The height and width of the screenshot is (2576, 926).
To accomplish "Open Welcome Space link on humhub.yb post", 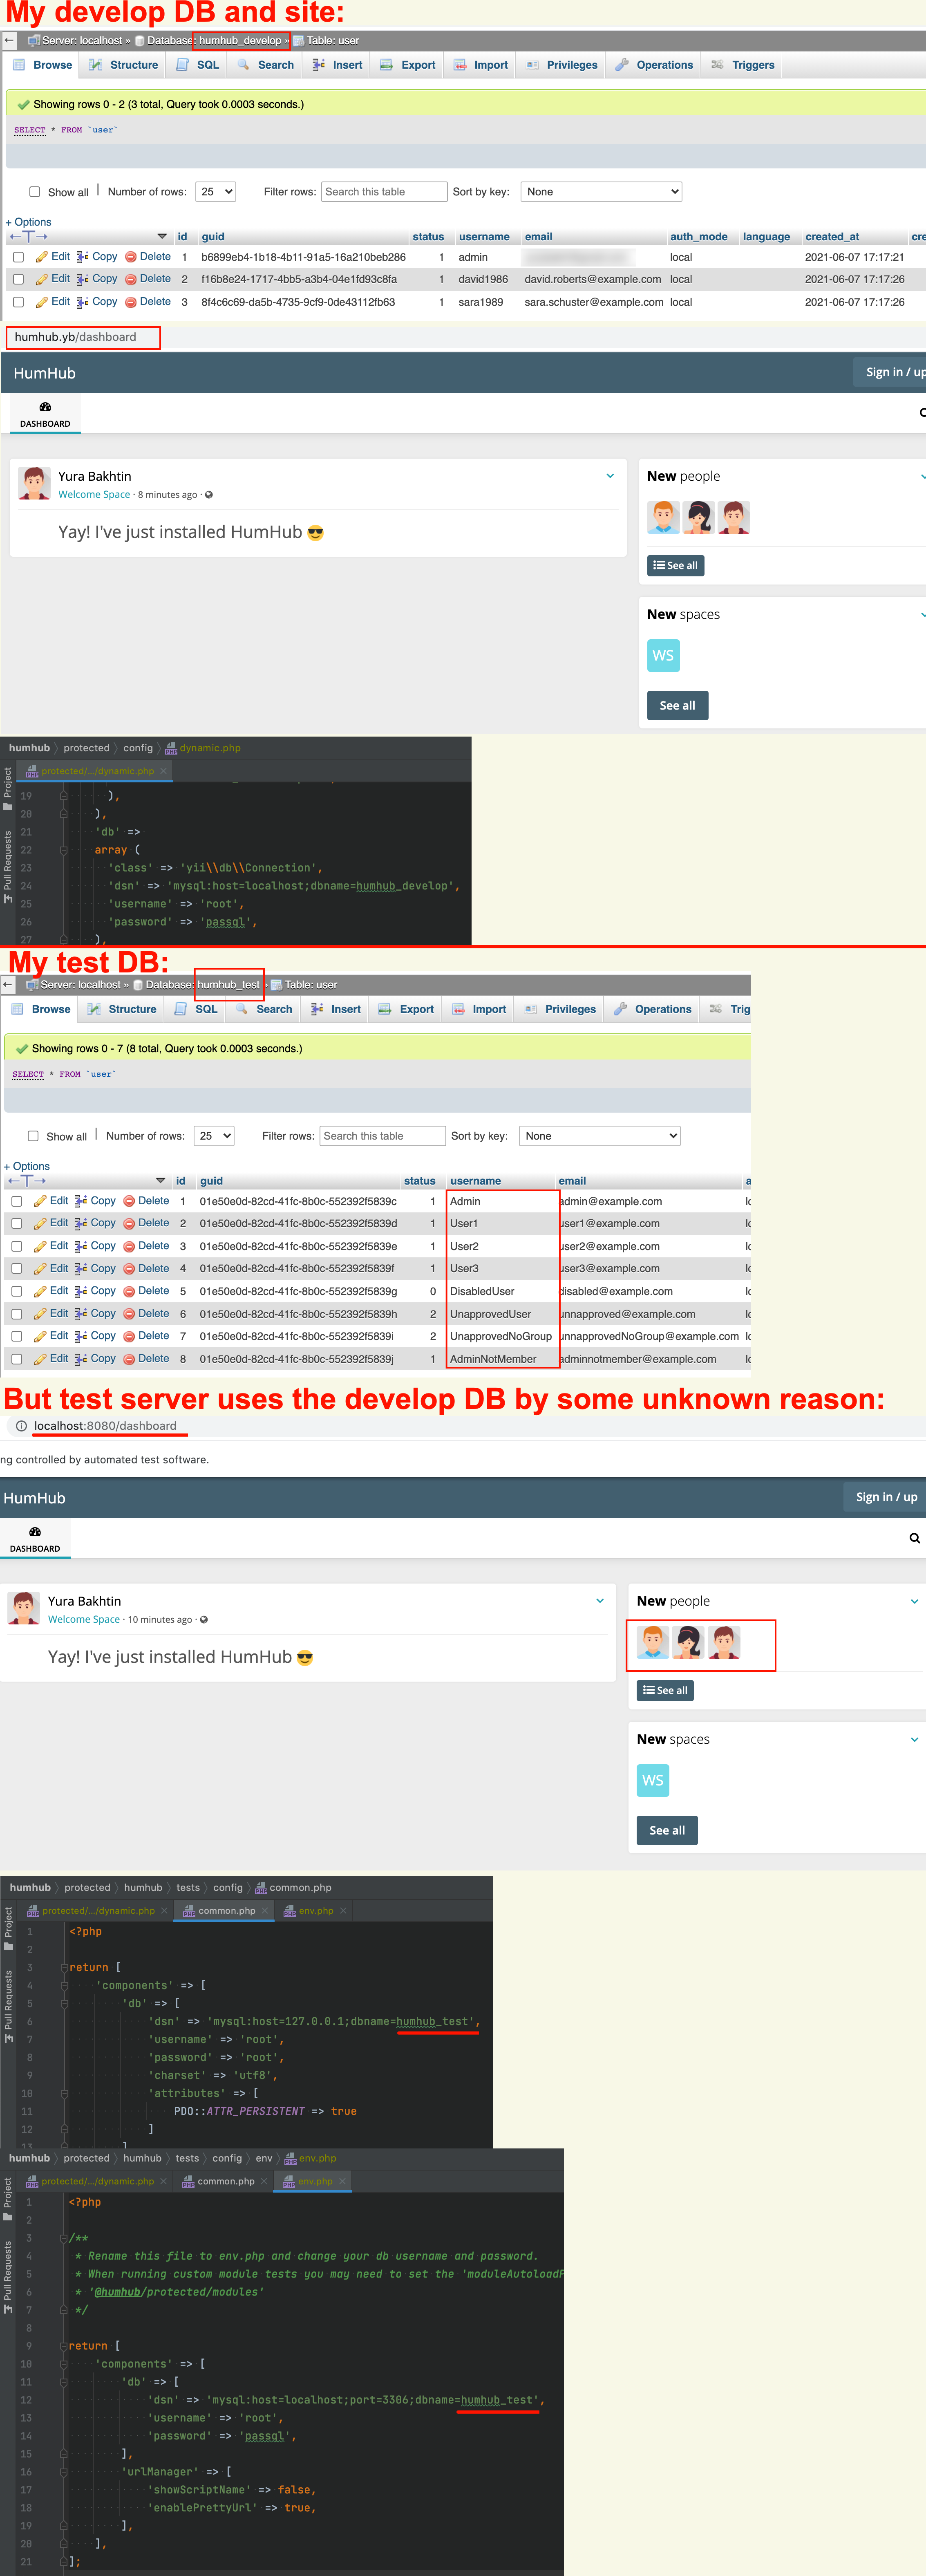I will [x=94, y=494].
